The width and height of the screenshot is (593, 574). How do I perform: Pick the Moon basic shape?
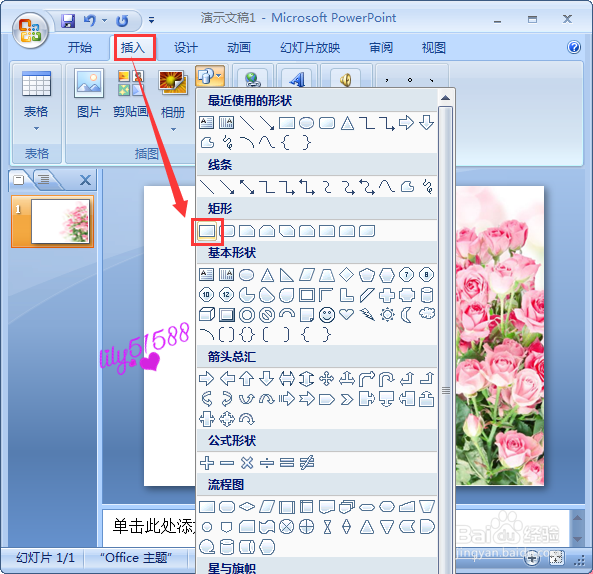407,314
